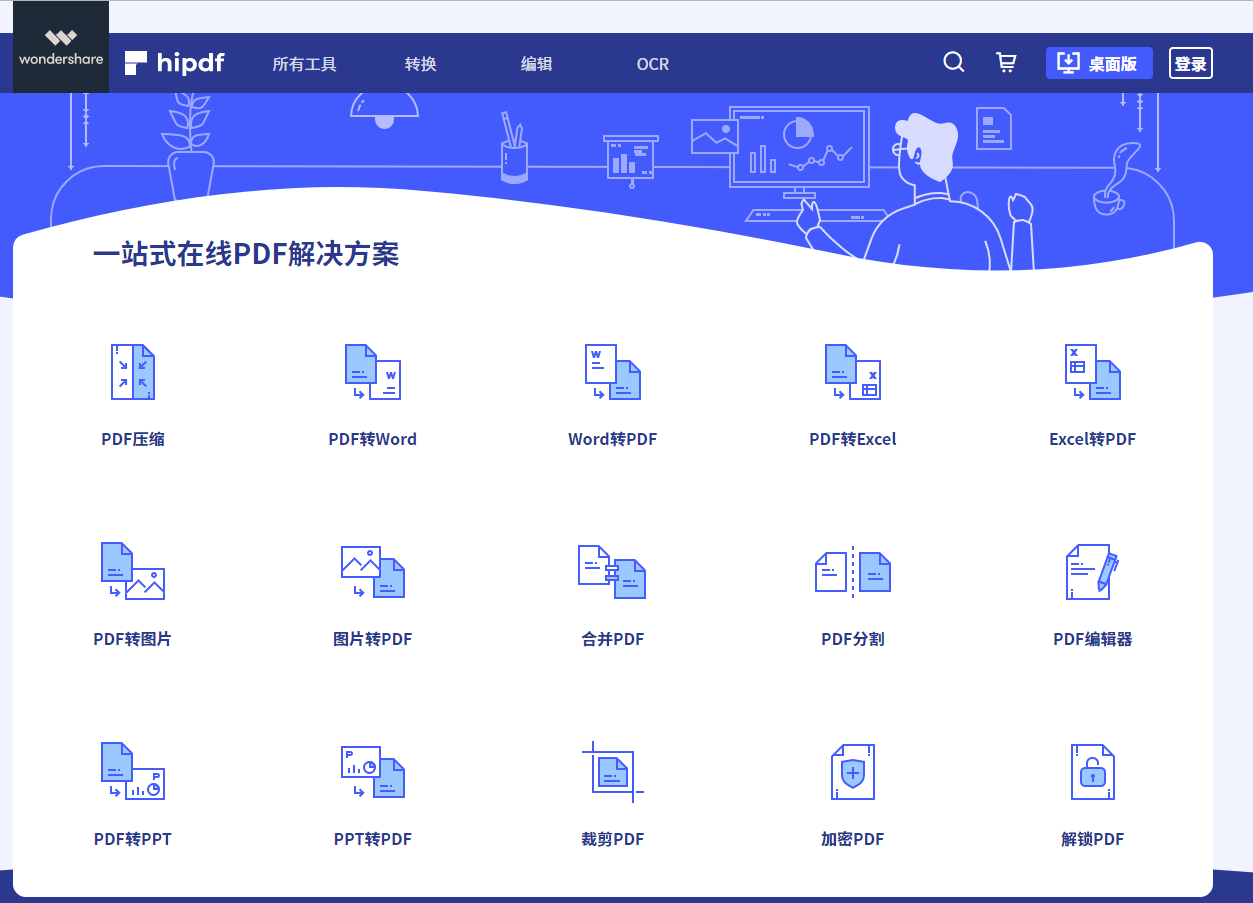Open the 编辑 menu

pos(536,63)
